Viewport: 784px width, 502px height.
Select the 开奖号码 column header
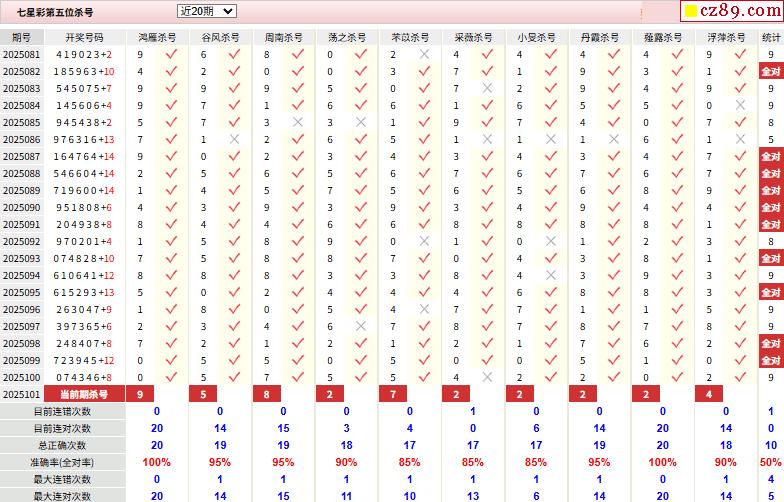[84, 38]
